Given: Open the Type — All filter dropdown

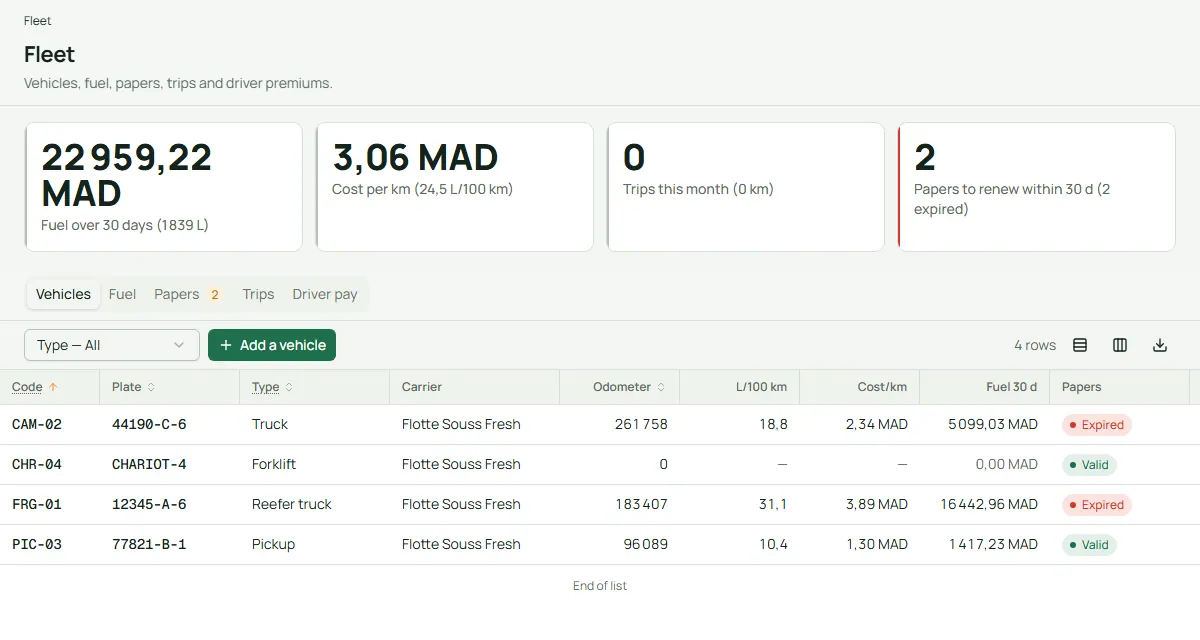Looking at the screenshot, I should point(112,345).
